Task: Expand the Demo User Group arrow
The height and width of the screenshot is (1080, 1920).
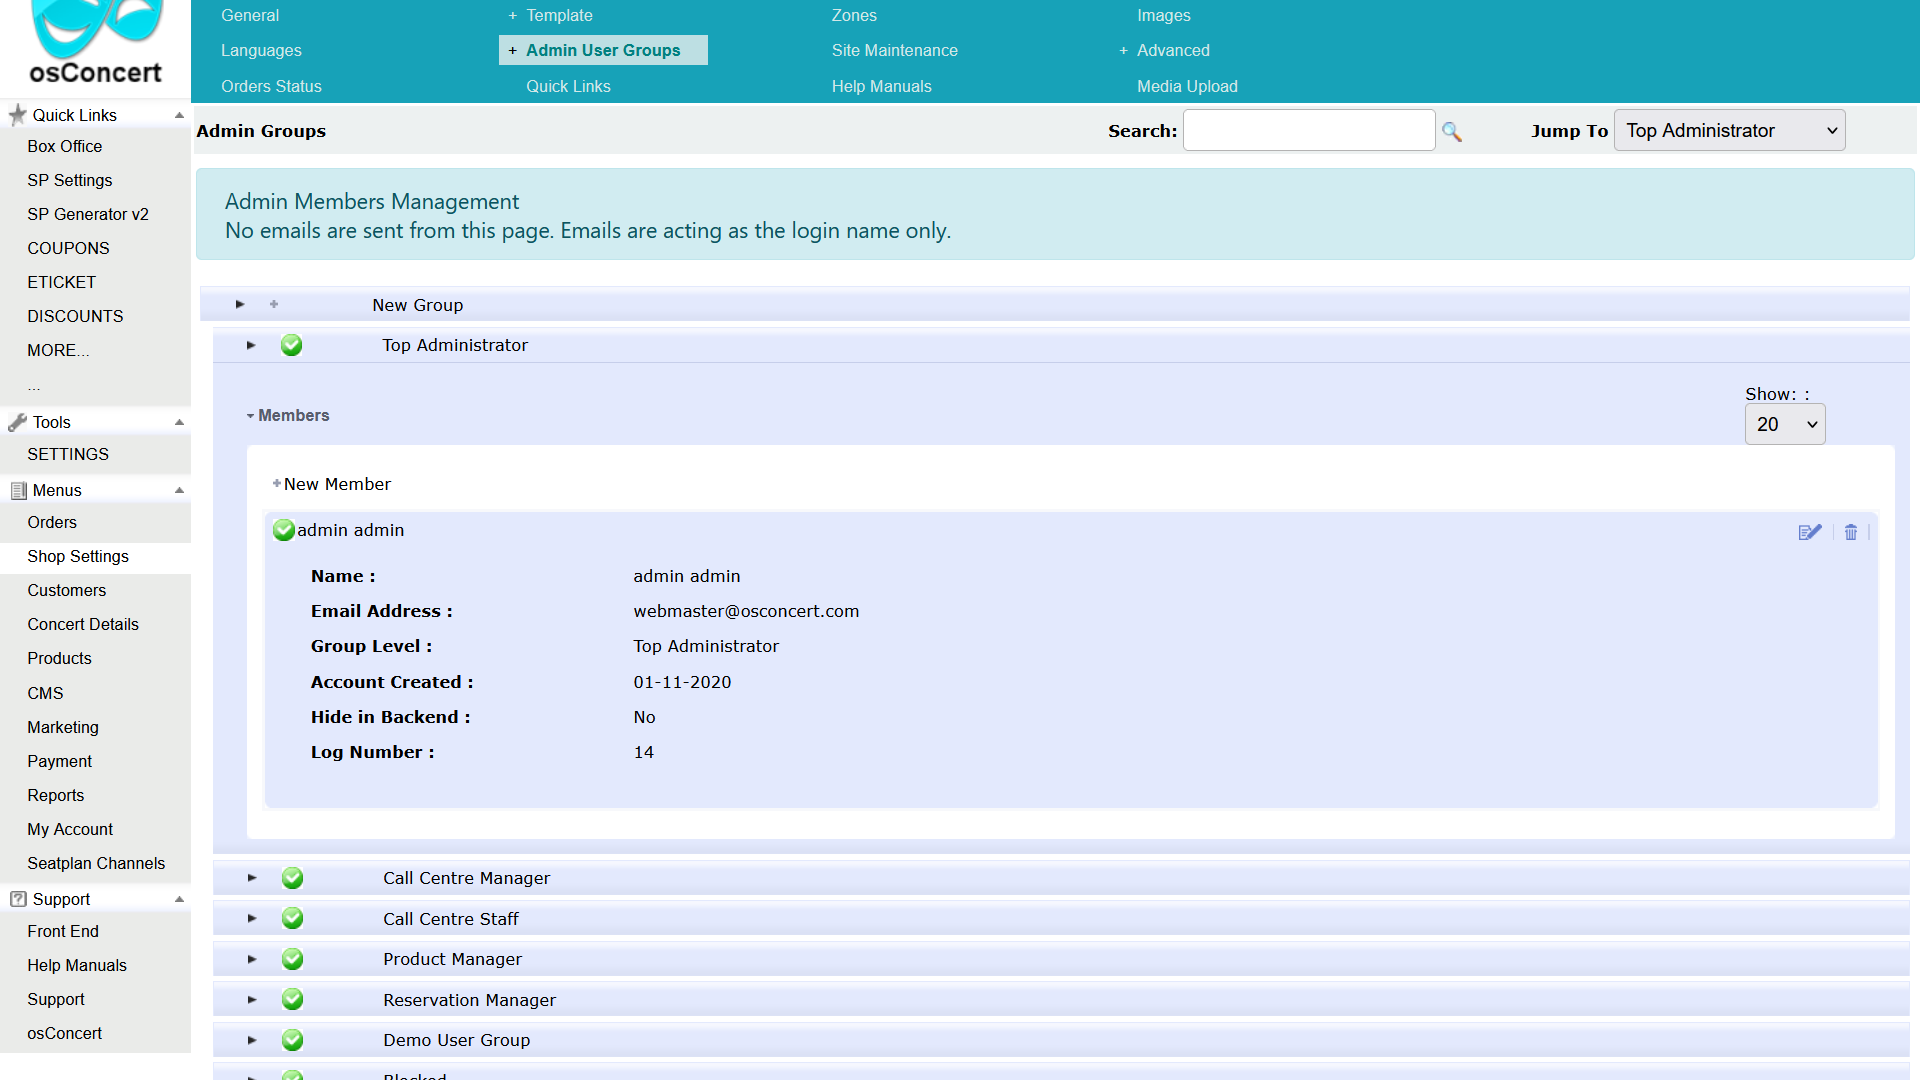Action: (x=252, y=1040)
